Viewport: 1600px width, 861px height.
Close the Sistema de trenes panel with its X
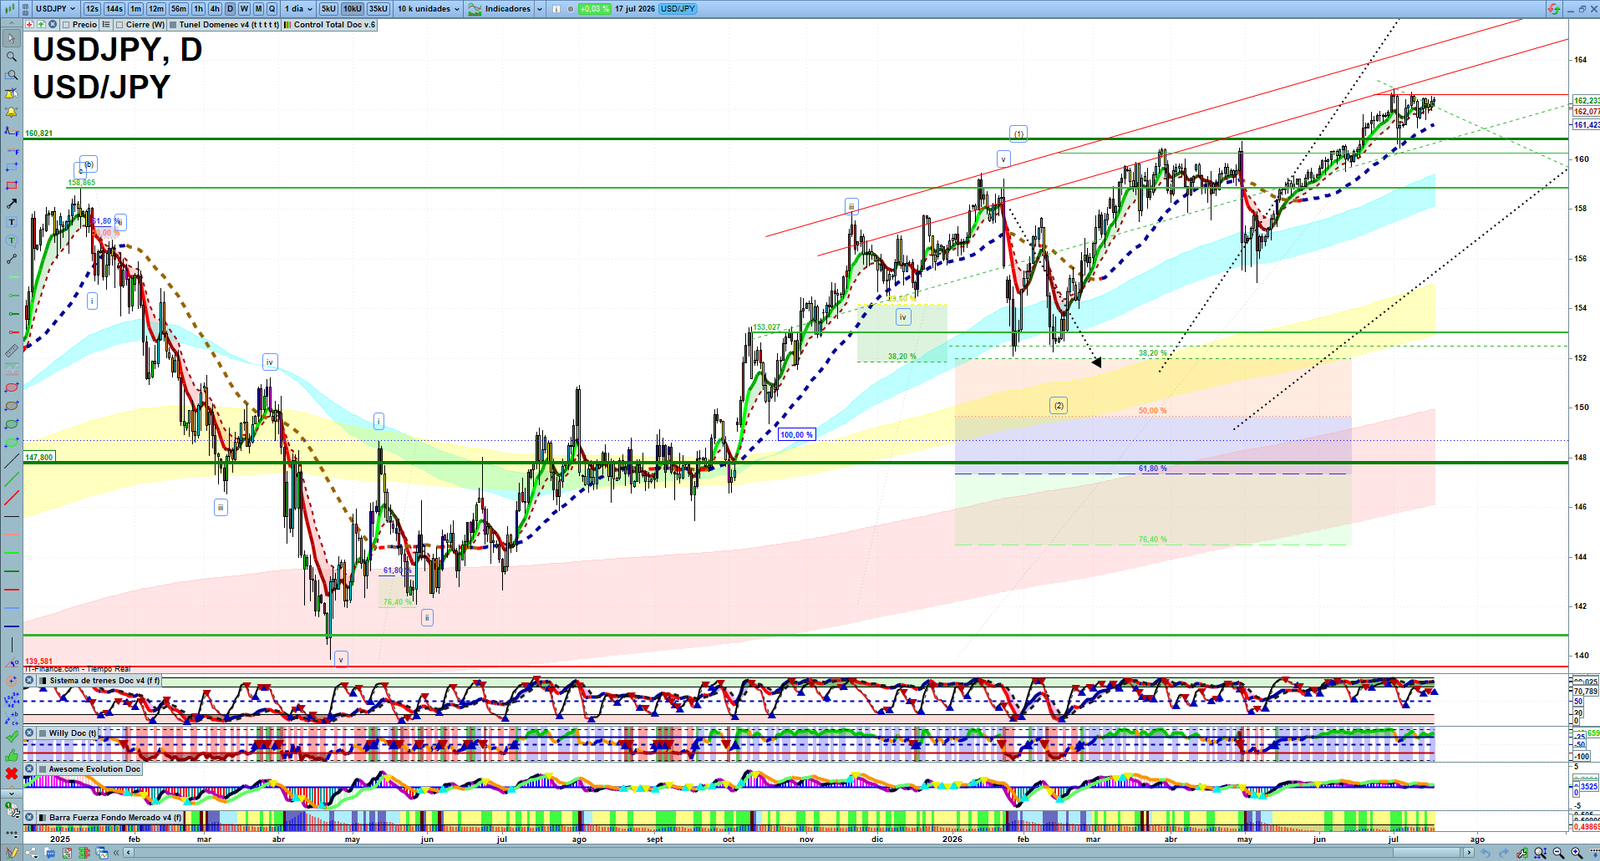pos(30,681)
